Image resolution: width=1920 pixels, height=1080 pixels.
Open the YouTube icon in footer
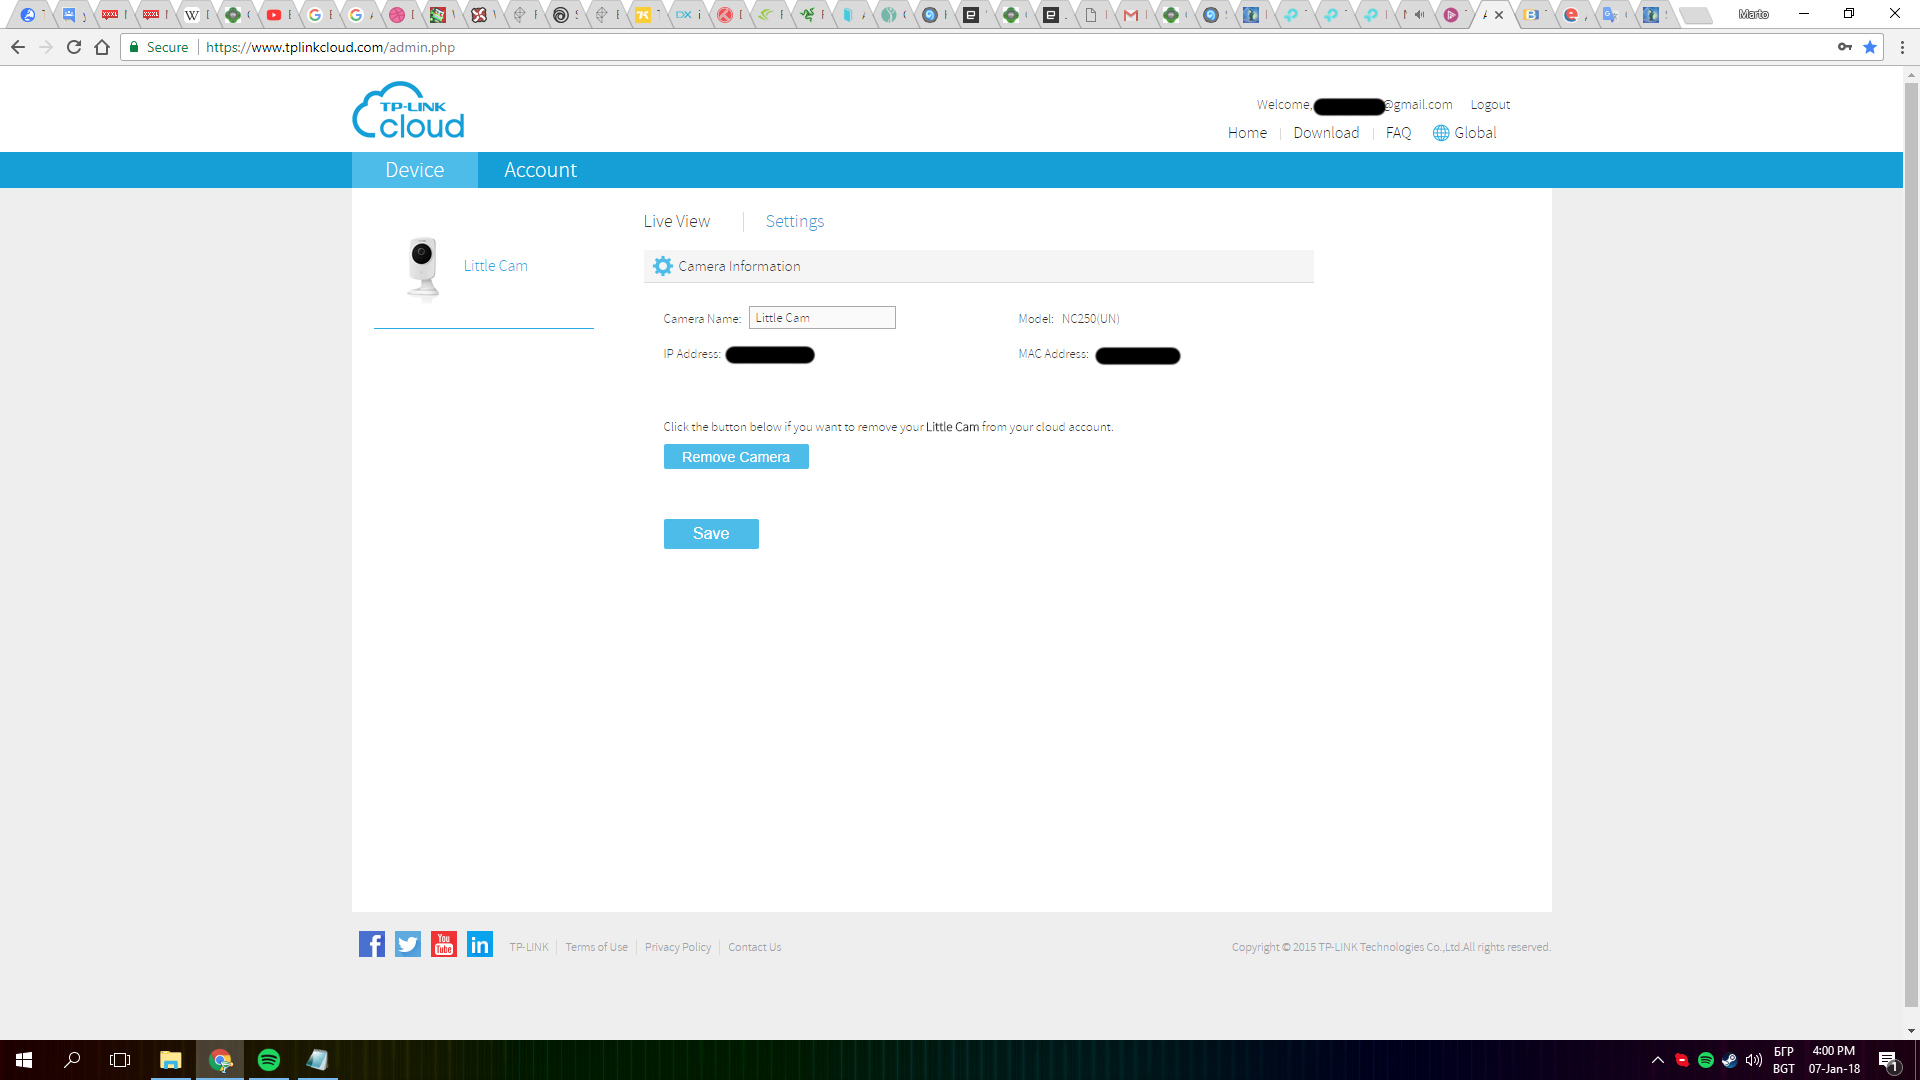444,944
